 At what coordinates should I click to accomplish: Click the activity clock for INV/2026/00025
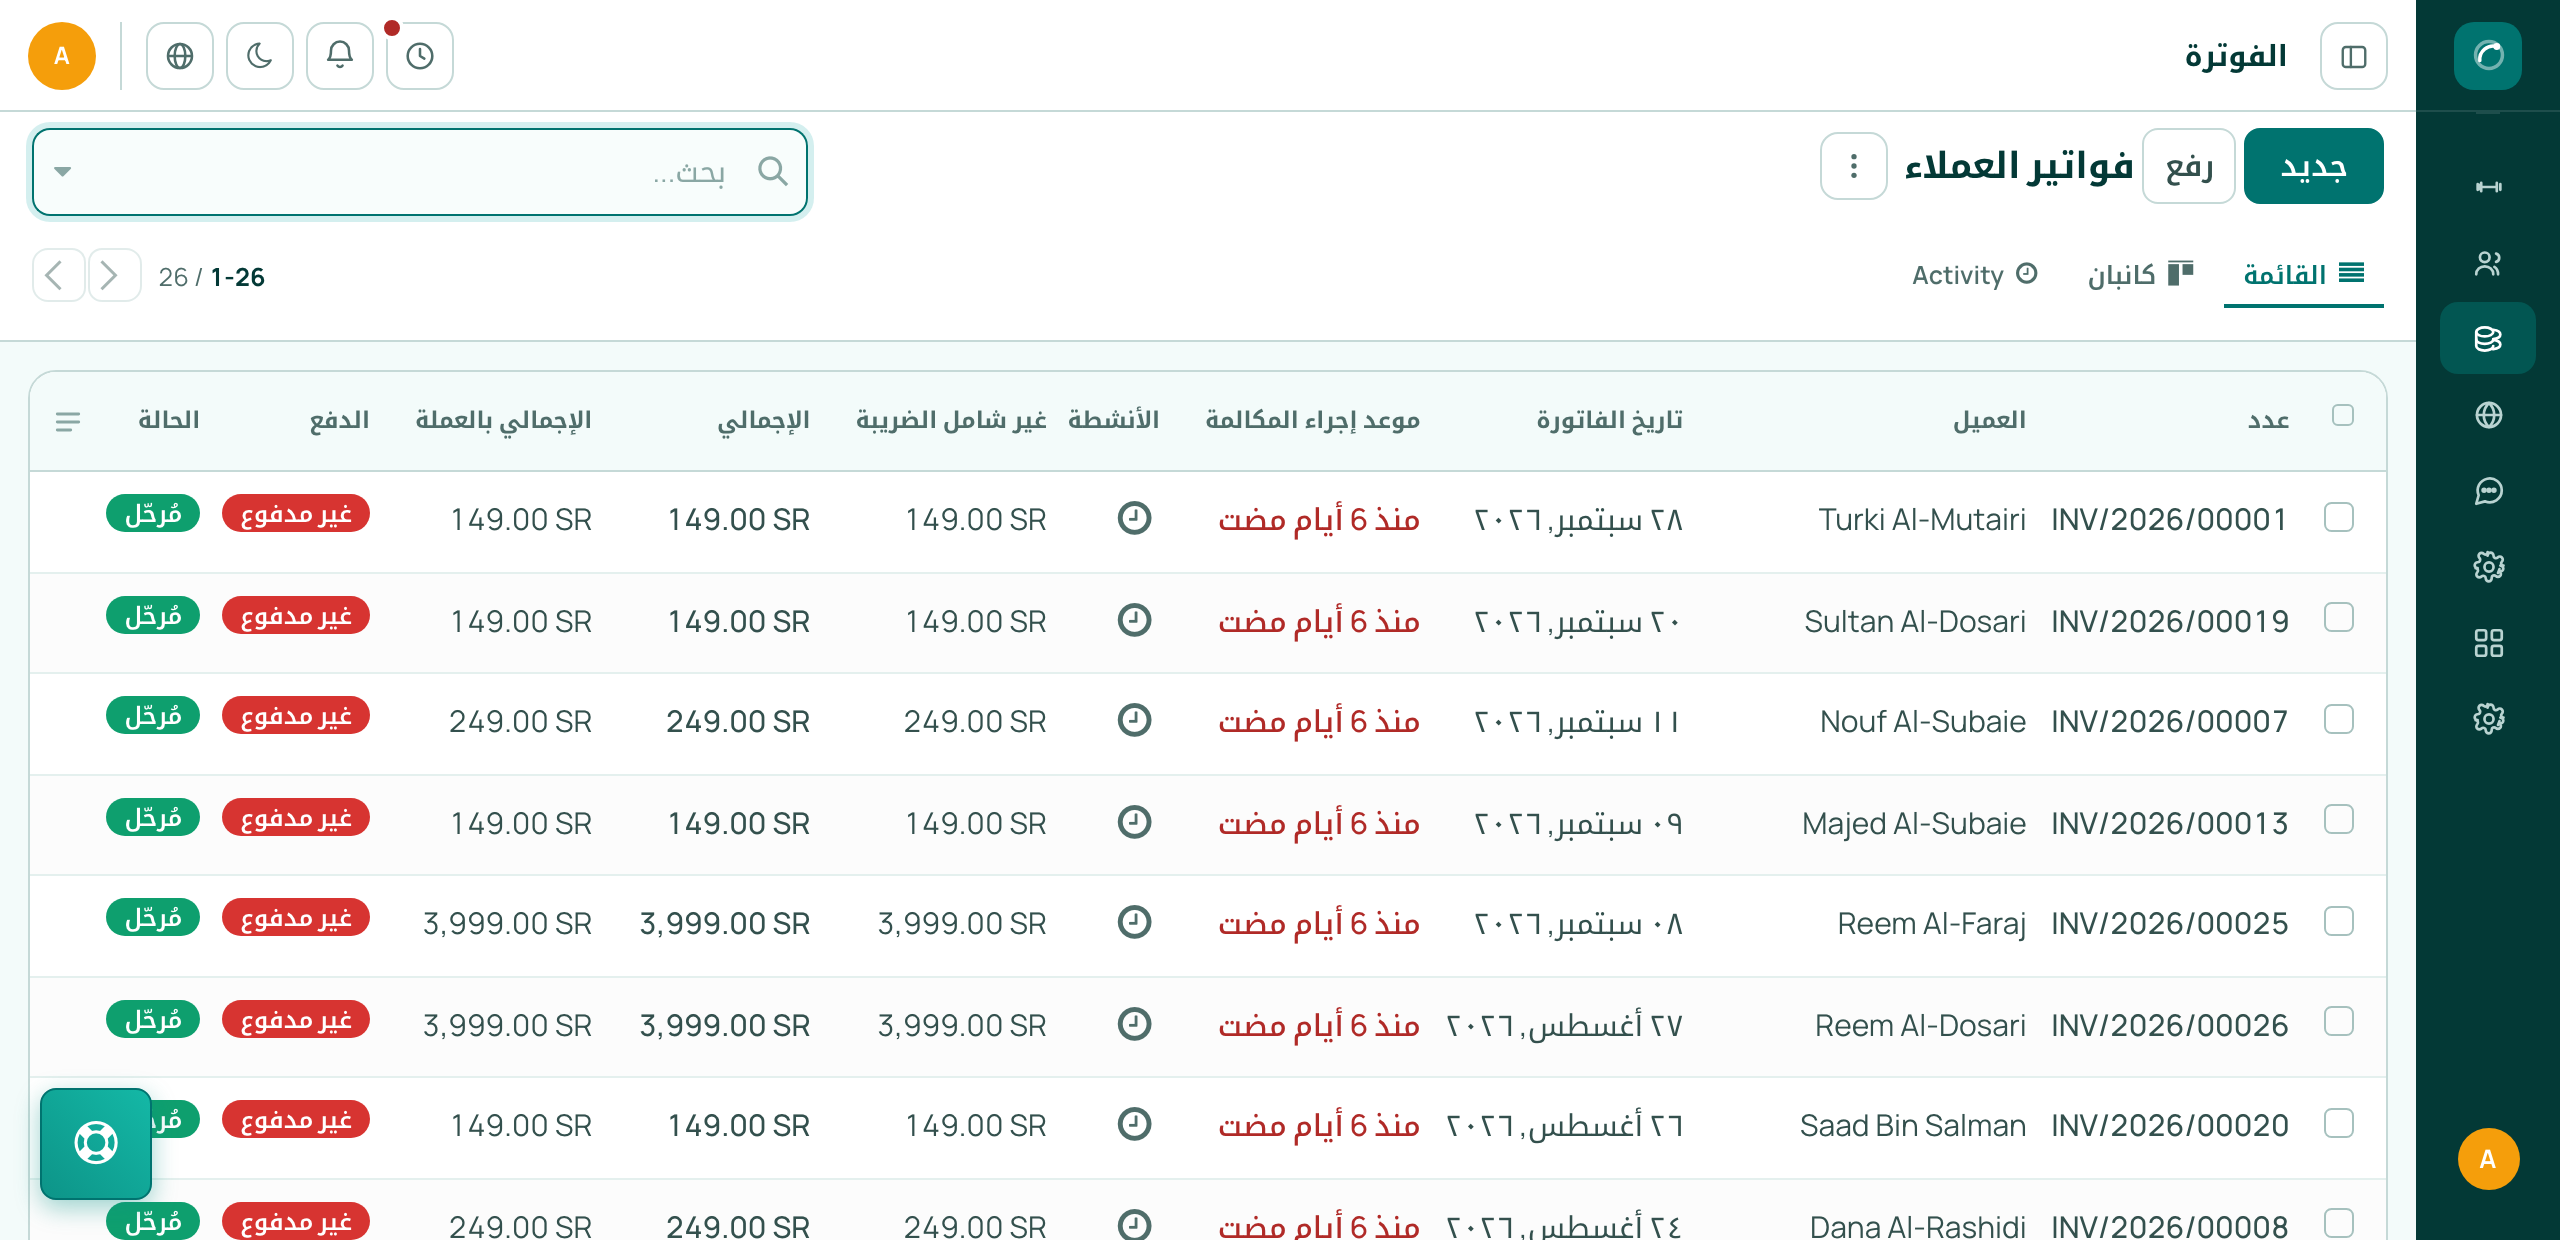1134,922
